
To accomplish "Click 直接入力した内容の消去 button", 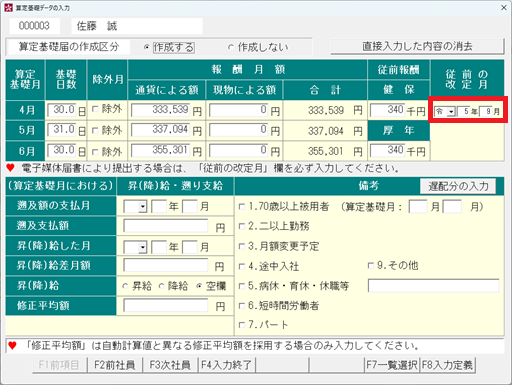I will click(x=417, y=46).
